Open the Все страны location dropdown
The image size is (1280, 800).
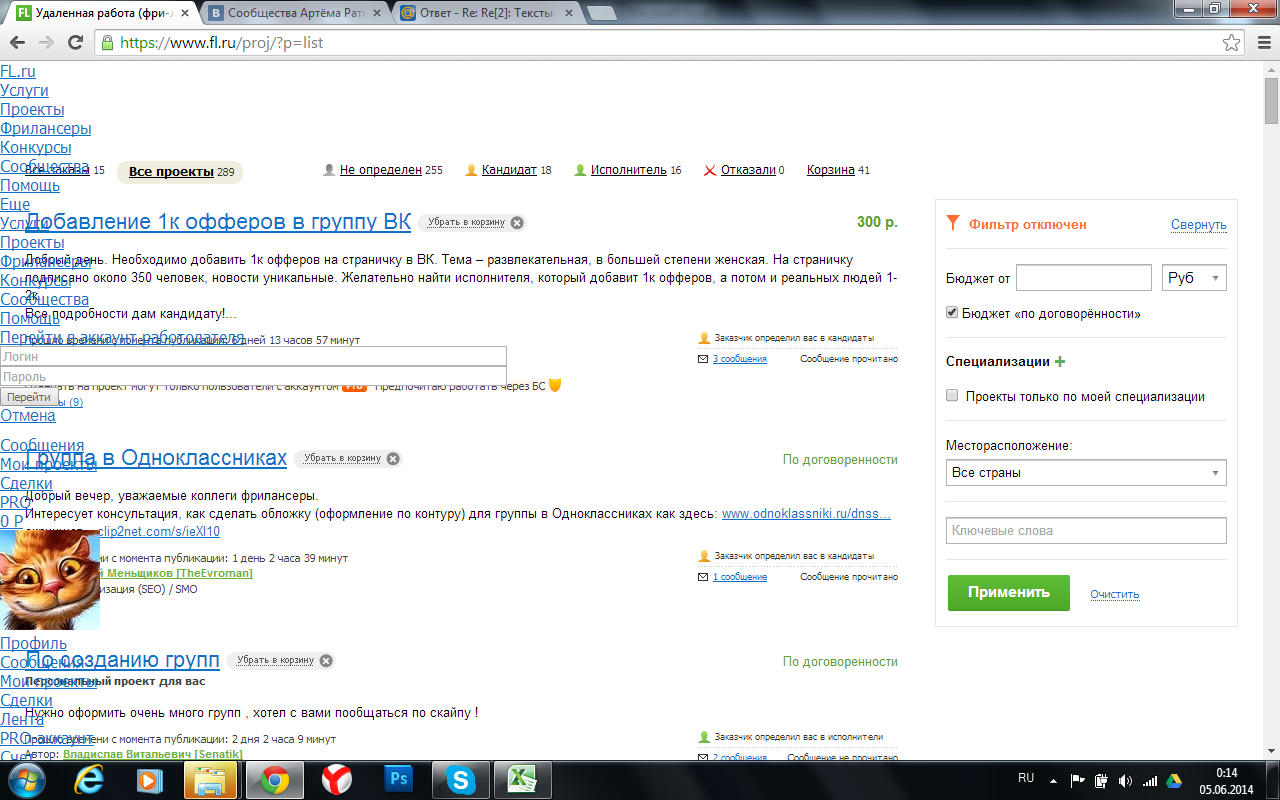[x=1086, y=472]
